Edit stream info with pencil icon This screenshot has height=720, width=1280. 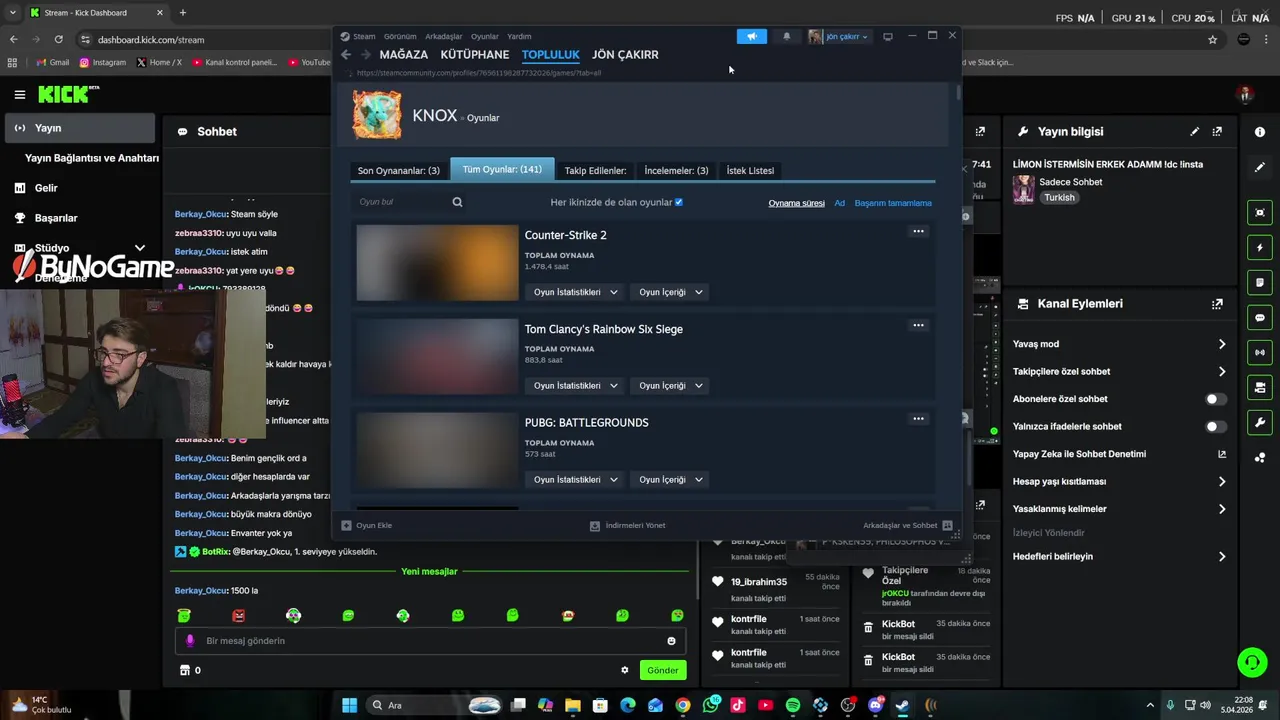click(1194, 131)
